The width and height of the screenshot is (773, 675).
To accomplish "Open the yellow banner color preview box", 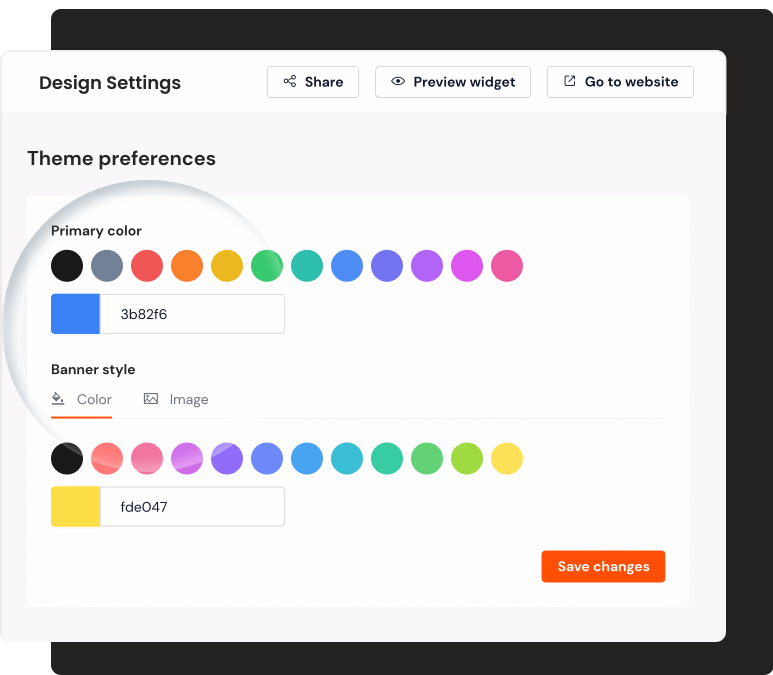I will (76, 507).
